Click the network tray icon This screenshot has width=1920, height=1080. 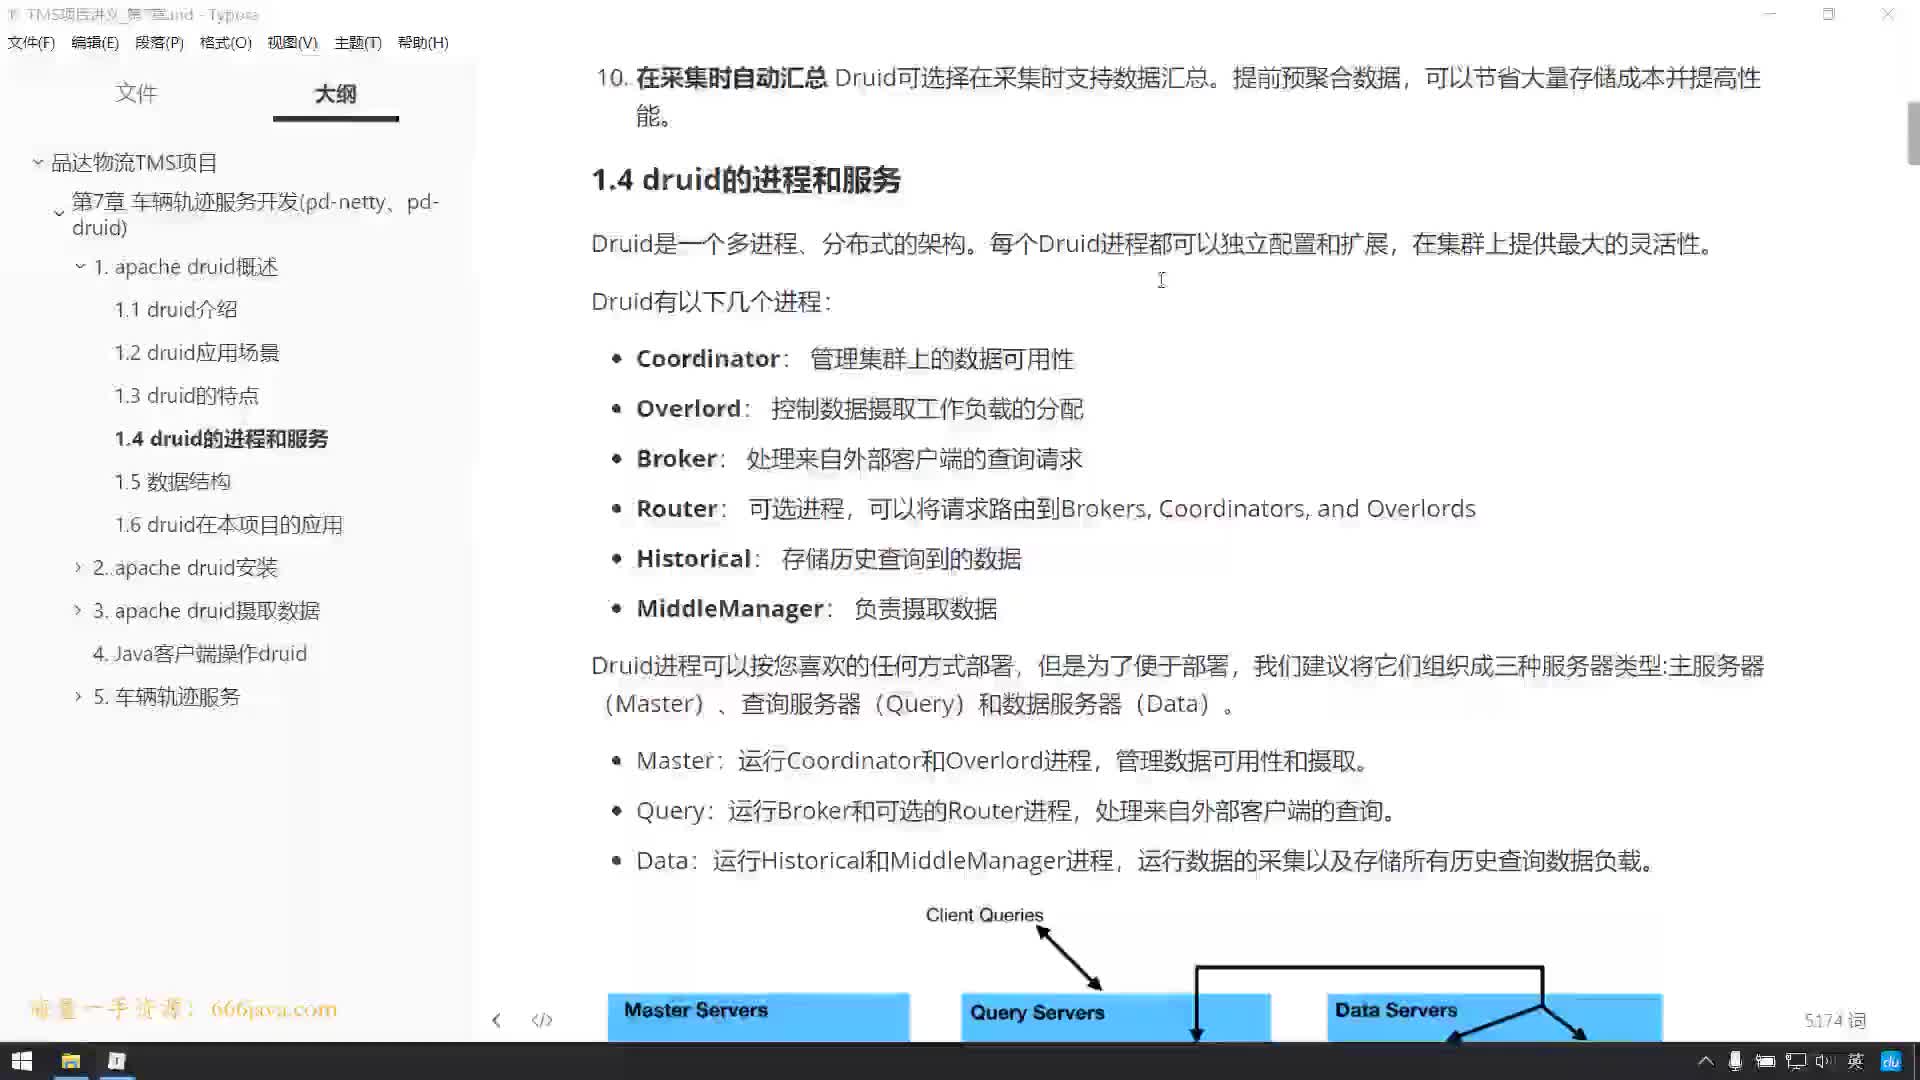tap(1796, 1061)
